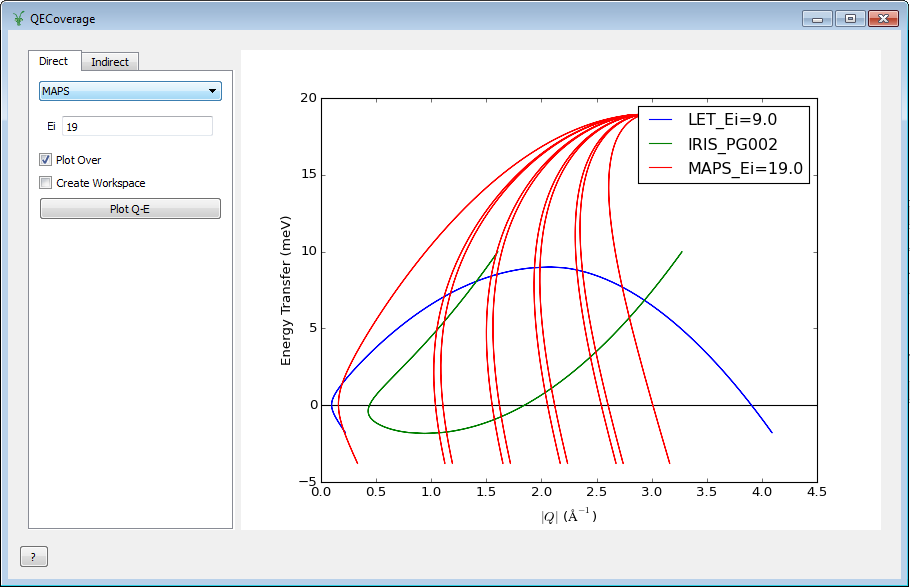Viewport: 910px width, 588px height.
Task: Maximize the QECoverage window
Action: pos(850,18)
